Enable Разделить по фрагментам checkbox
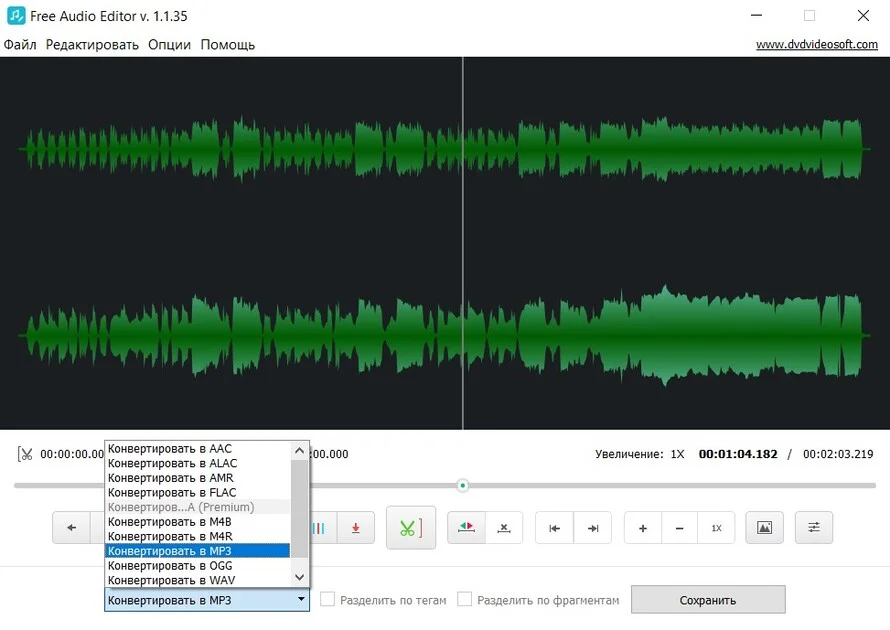This screenshot has width=890, height=630. coord(465,598)
